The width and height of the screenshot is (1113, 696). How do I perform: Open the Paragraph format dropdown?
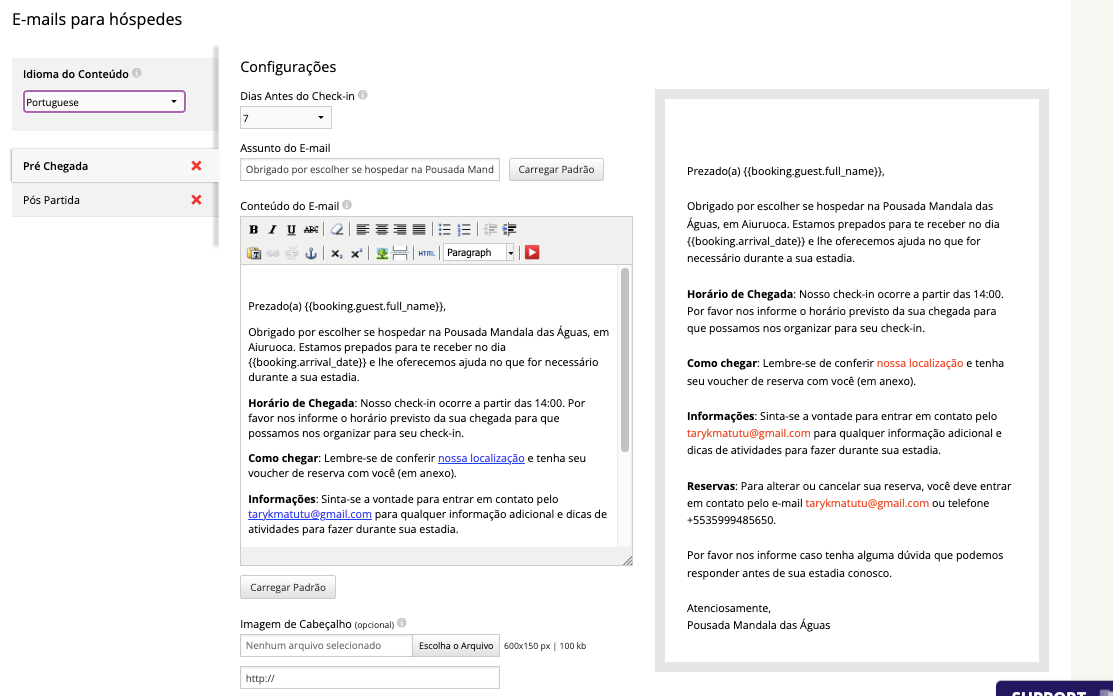479,253
